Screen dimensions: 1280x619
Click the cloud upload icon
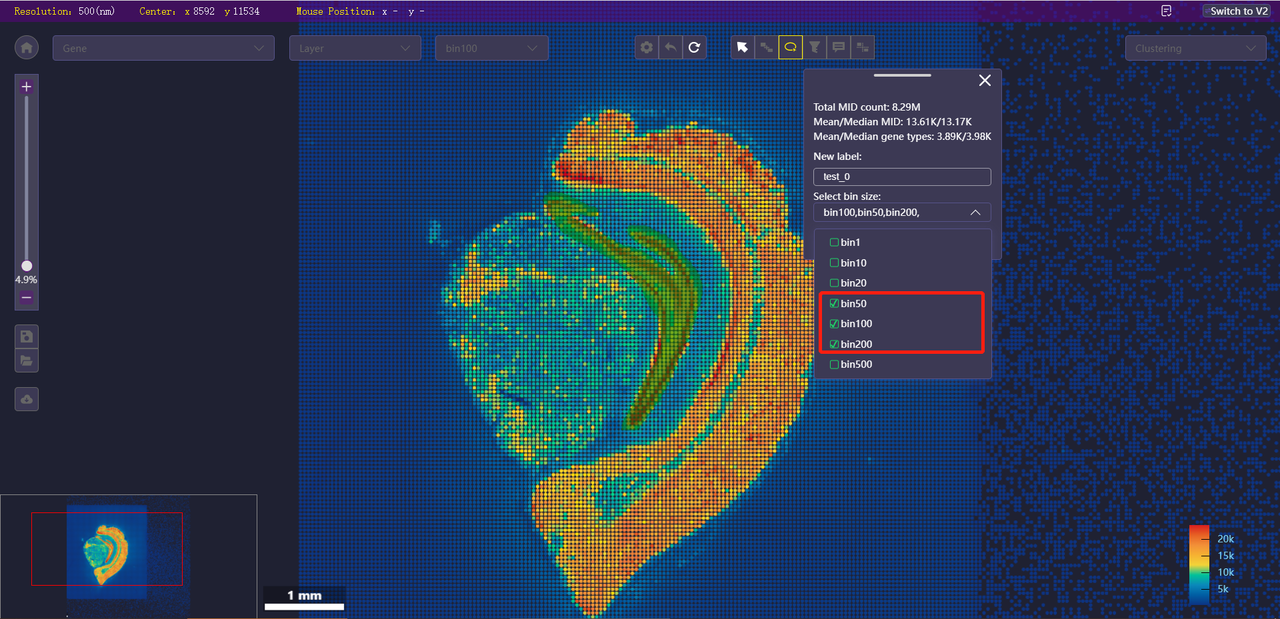27,399
